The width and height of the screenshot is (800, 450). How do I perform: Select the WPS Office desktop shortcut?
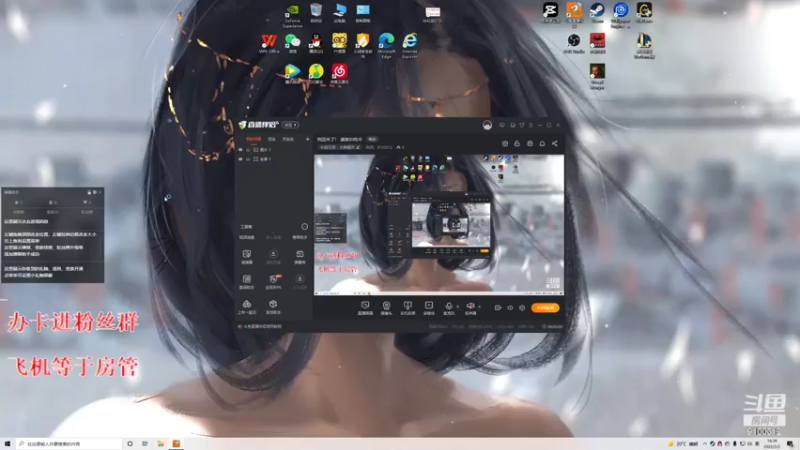point(269,44)
